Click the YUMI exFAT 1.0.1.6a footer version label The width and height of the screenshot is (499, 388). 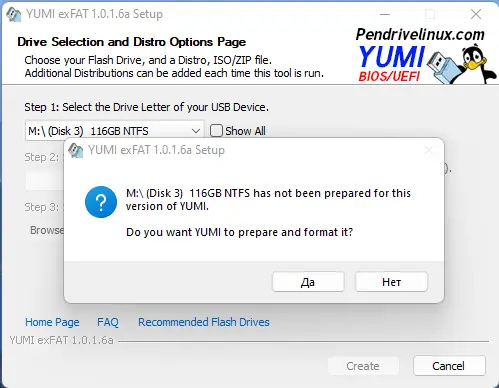click(x=62, y=340)
